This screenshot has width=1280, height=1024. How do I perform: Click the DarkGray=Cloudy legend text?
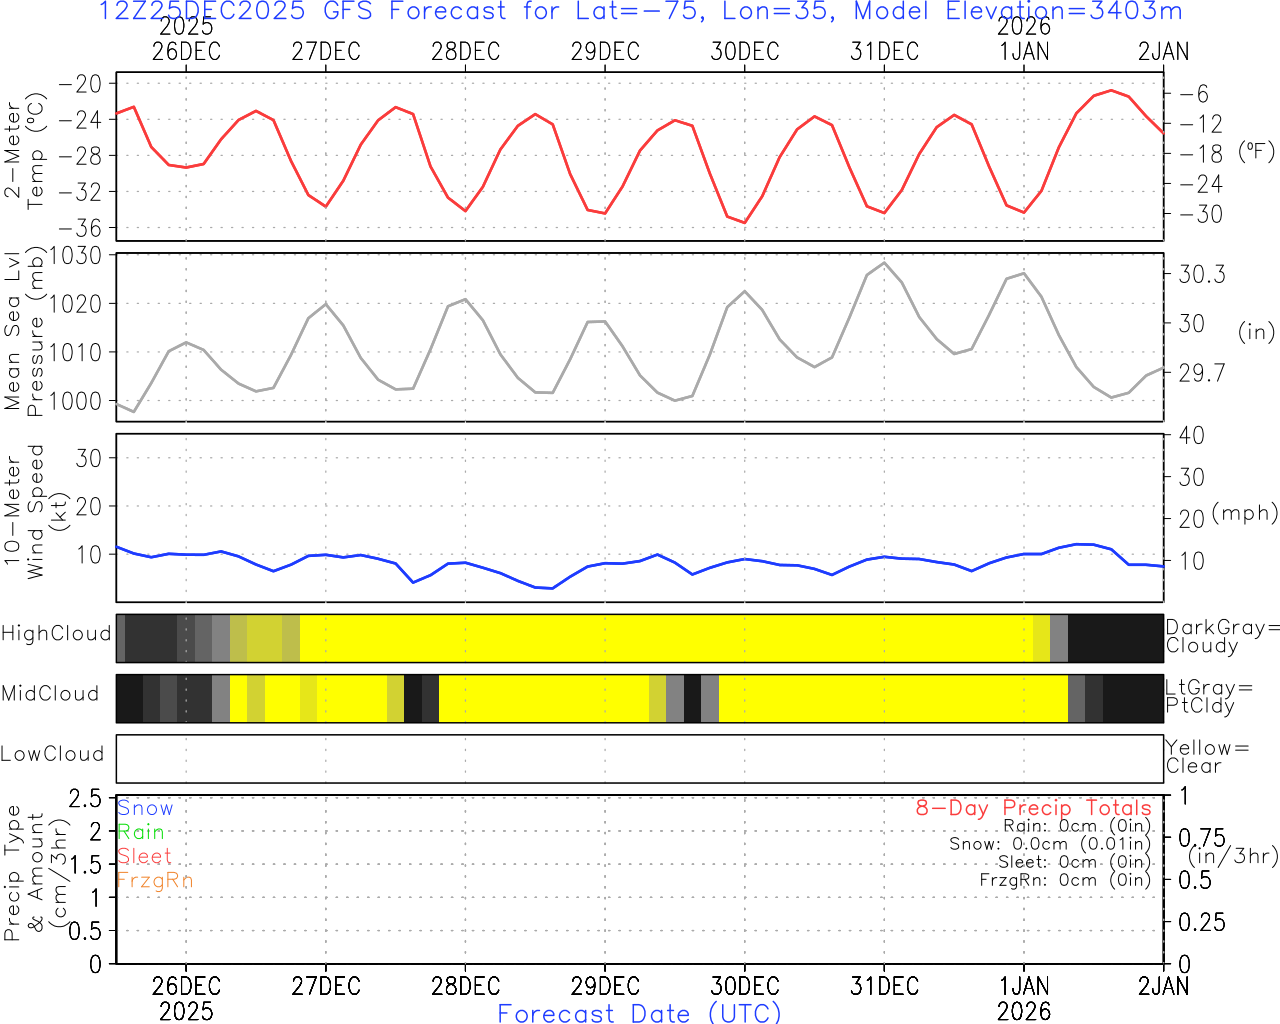tap(1222, 636)
